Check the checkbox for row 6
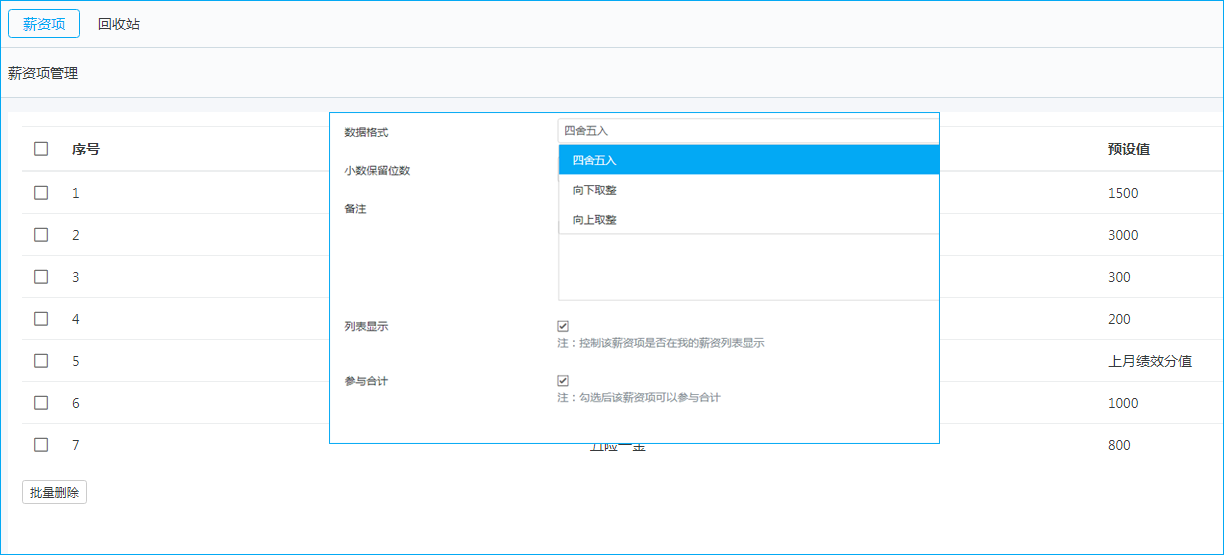 (x=41, y=403)
